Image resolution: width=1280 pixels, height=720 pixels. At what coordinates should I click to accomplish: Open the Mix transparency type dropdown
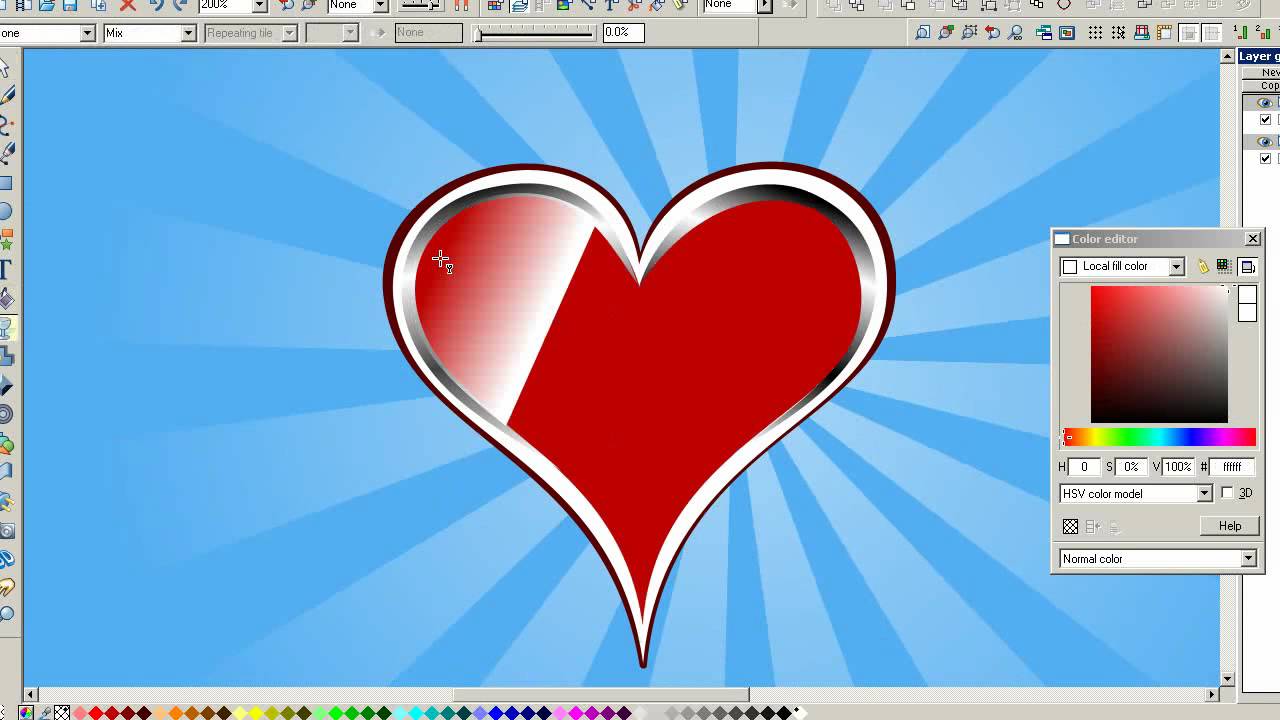click(188, 33)
